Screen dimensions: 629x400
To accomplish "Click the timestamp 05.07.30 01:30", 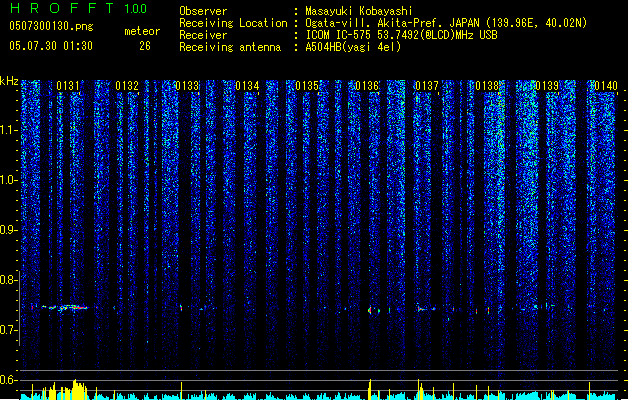I will (51, 46).
